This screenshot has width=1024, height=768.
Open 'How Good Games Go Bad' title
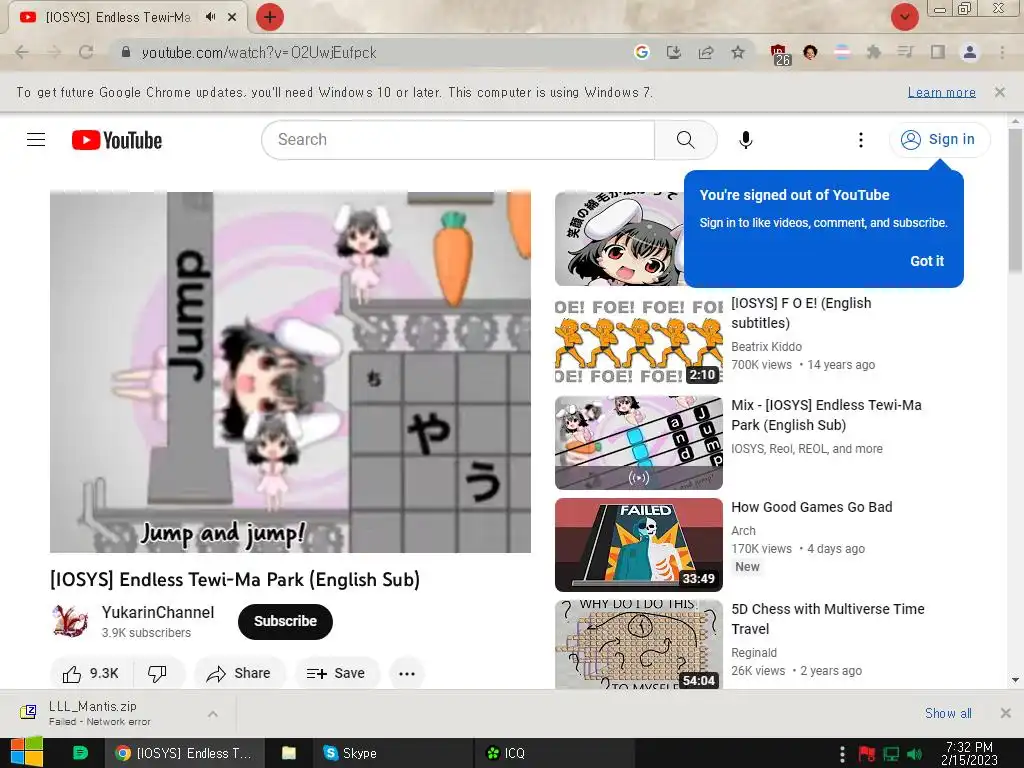point(812,507)
